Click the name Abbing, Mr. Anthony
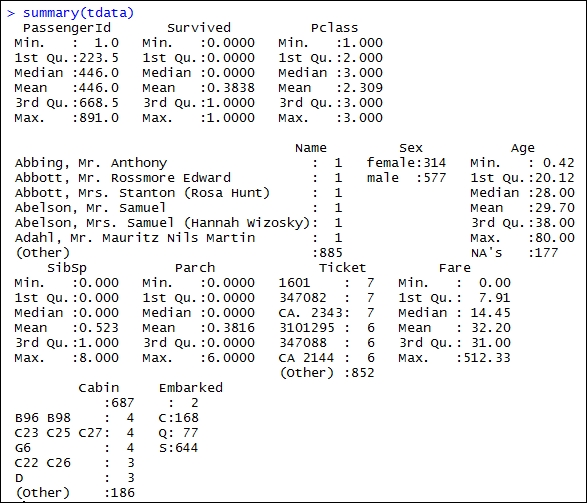 tap(91, 163)
